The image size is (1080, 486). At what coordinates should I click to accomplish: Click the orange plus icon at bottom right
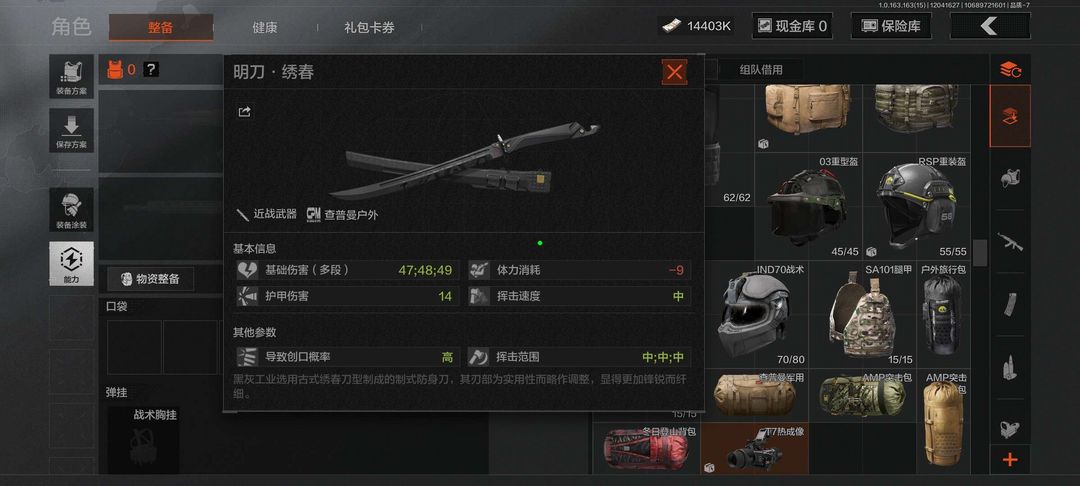click(x=1010, y=460)
